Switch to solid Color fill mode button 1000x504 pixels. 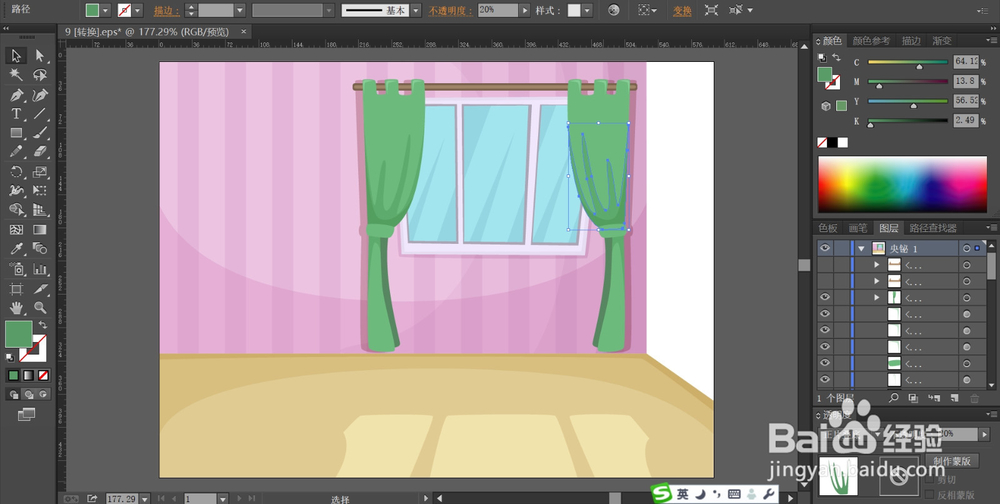pyautogui.click(x=13, y=376)
